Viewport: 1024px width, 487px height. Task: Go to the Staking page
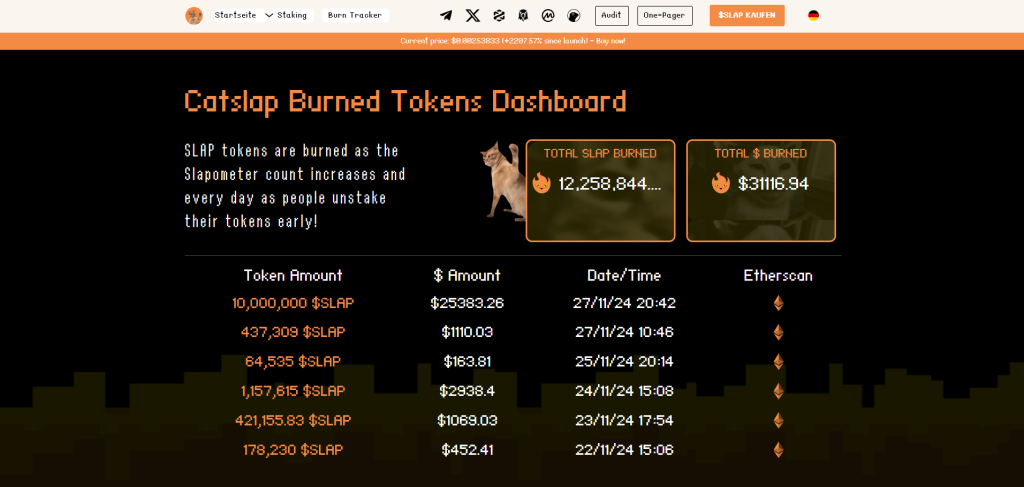[x=292, y=15]
